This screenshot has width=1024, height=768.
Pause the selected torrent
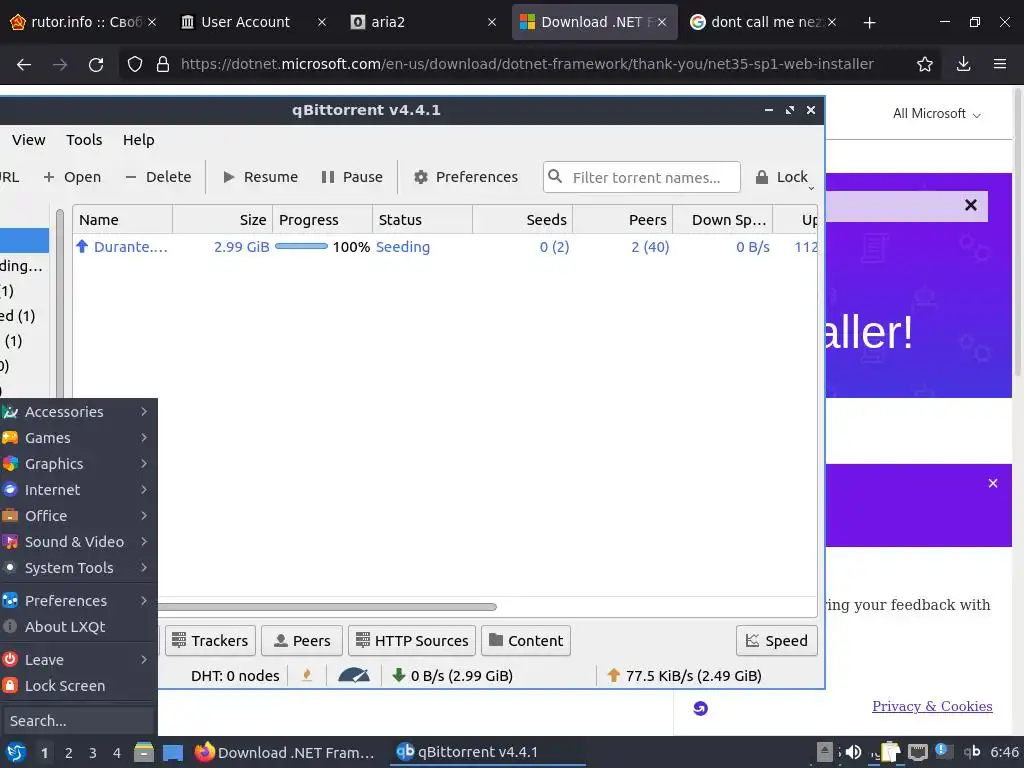coord(351,177)
